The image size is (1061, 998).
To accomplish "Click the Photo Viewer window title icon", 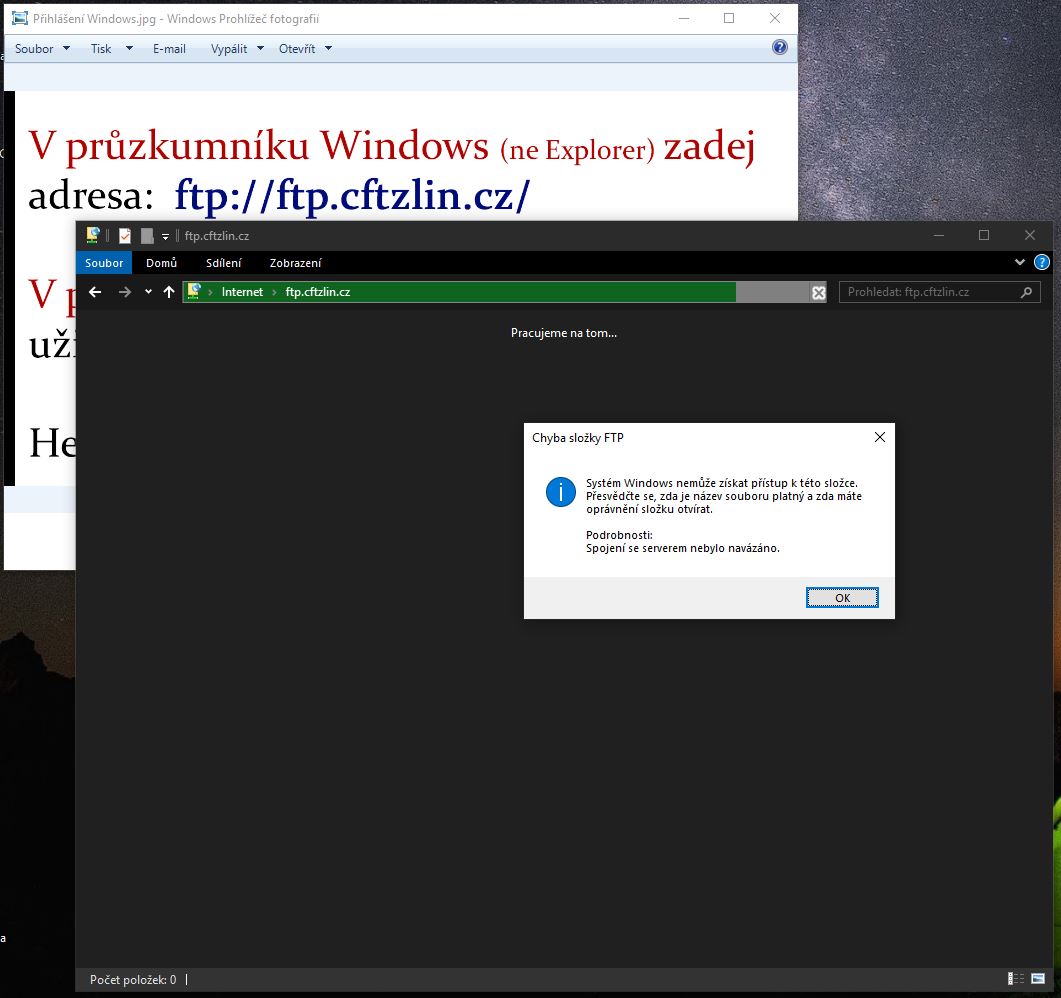I will point(20,18).
